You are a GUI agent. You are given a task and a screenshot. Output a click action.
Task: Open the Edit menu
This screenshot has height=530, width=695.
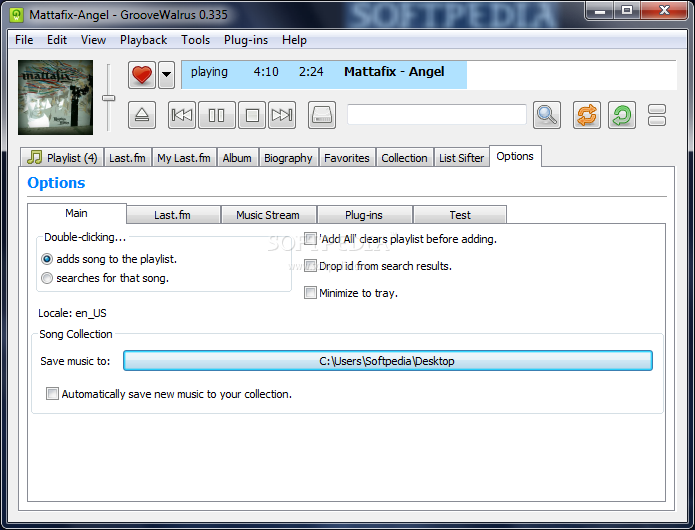pyautogui.click(x=57, y=40)
